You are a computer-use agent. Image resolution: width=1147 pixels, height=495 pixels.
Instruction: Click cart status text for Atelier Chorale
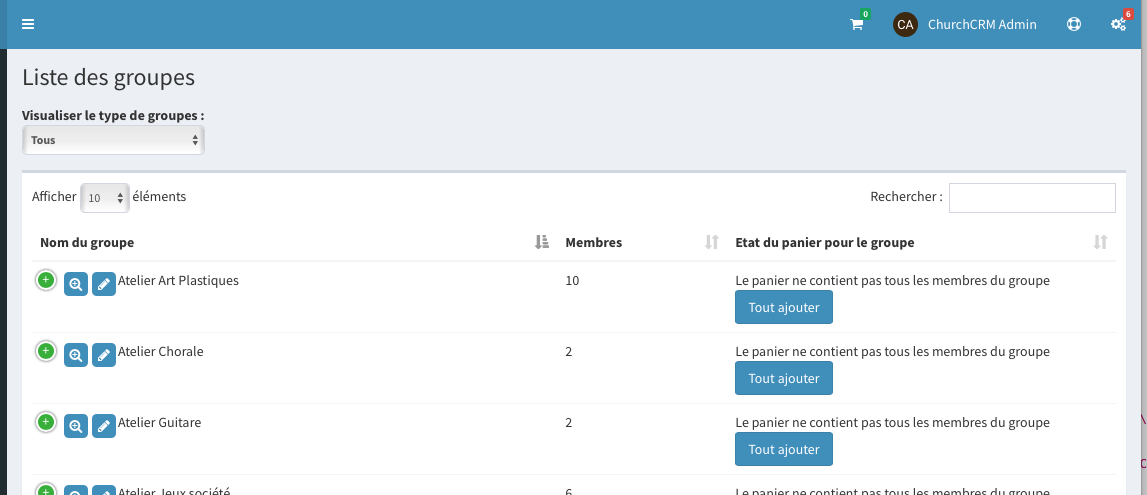pyautogui.click(x=892, y=351)
